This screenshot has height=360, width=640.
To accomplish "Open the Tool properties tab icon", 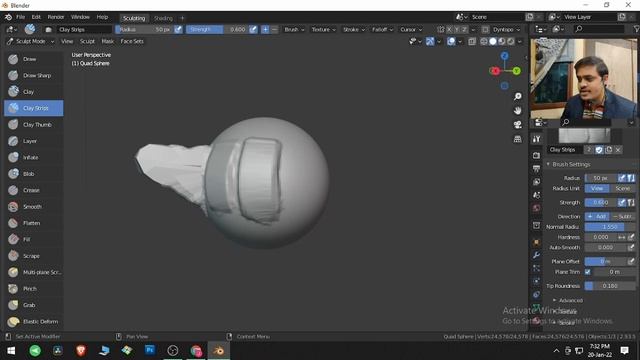I will (536, 139).
